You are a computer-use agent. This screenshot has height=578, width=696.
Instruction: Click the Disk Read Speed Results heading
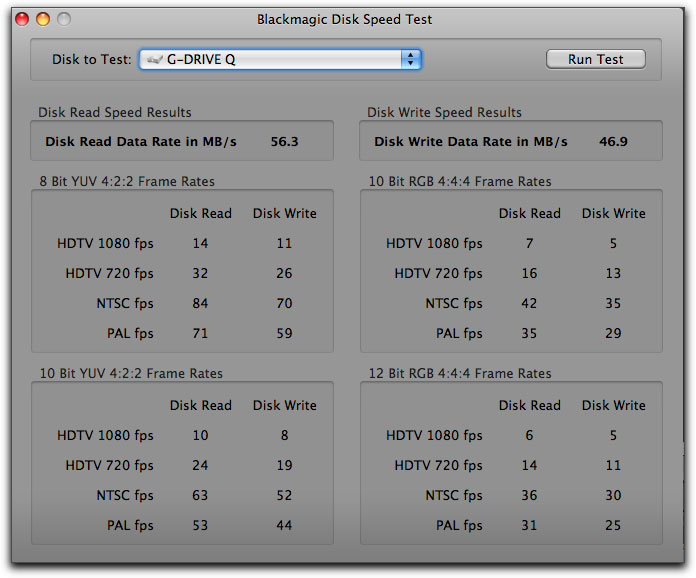114,112
